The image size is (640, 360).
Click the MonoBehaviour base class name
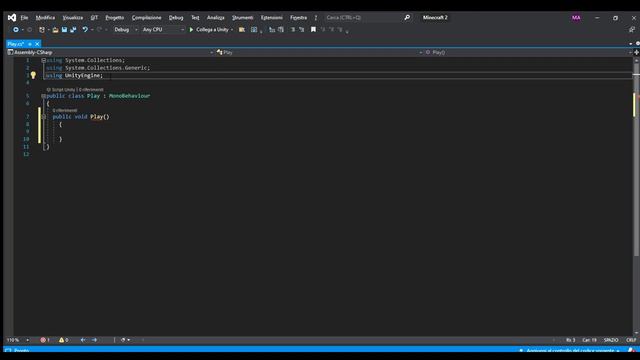(x=129, y=96)
